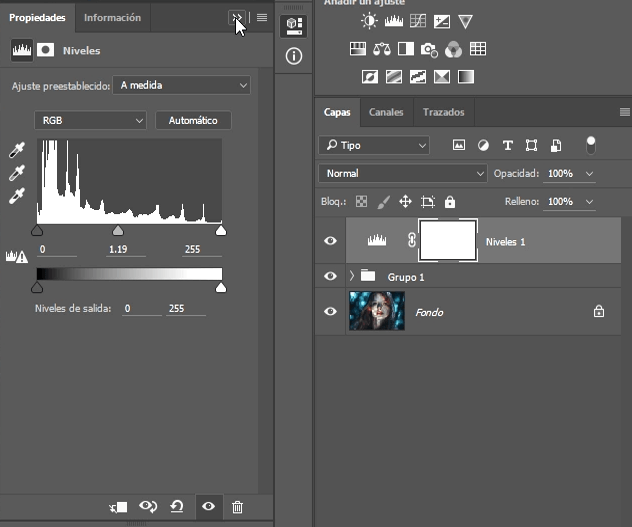Click the Automático button
The image size is (632, 527).
[x=193, y=120]
